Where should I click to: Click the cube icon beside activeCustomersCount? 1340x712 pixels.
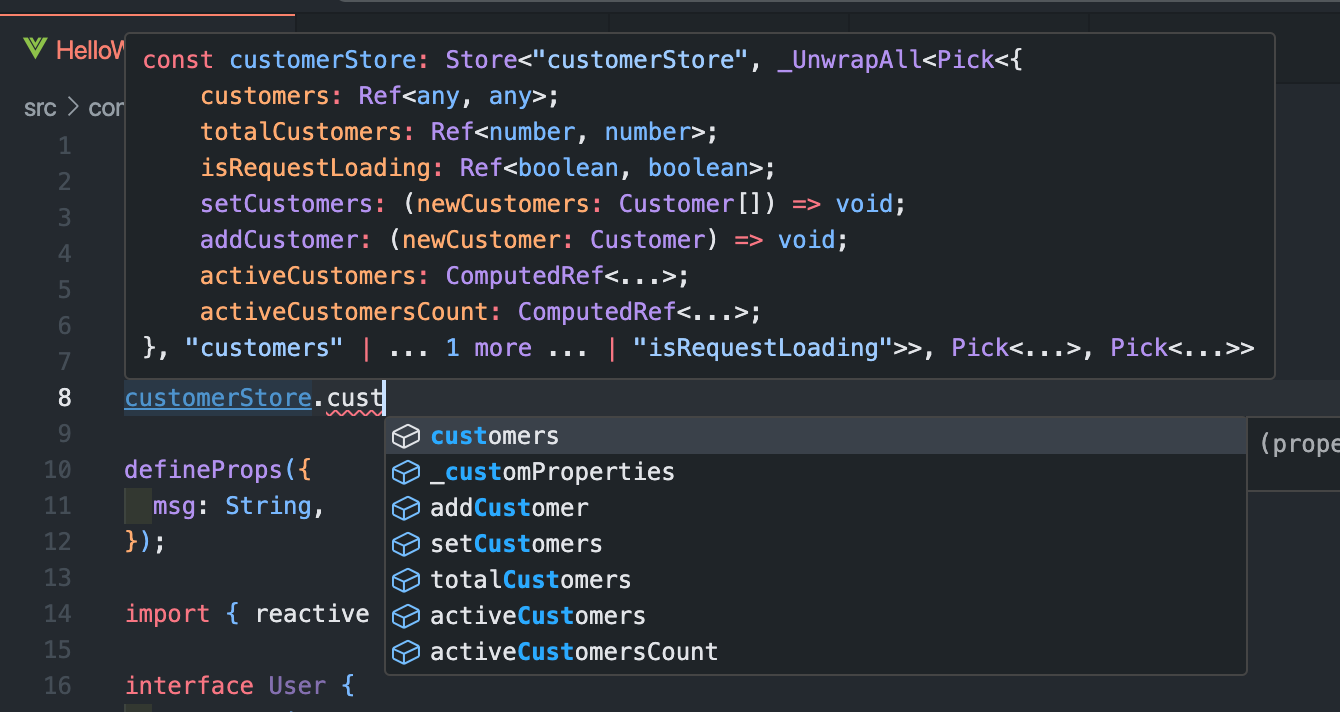tap(406, 651)
